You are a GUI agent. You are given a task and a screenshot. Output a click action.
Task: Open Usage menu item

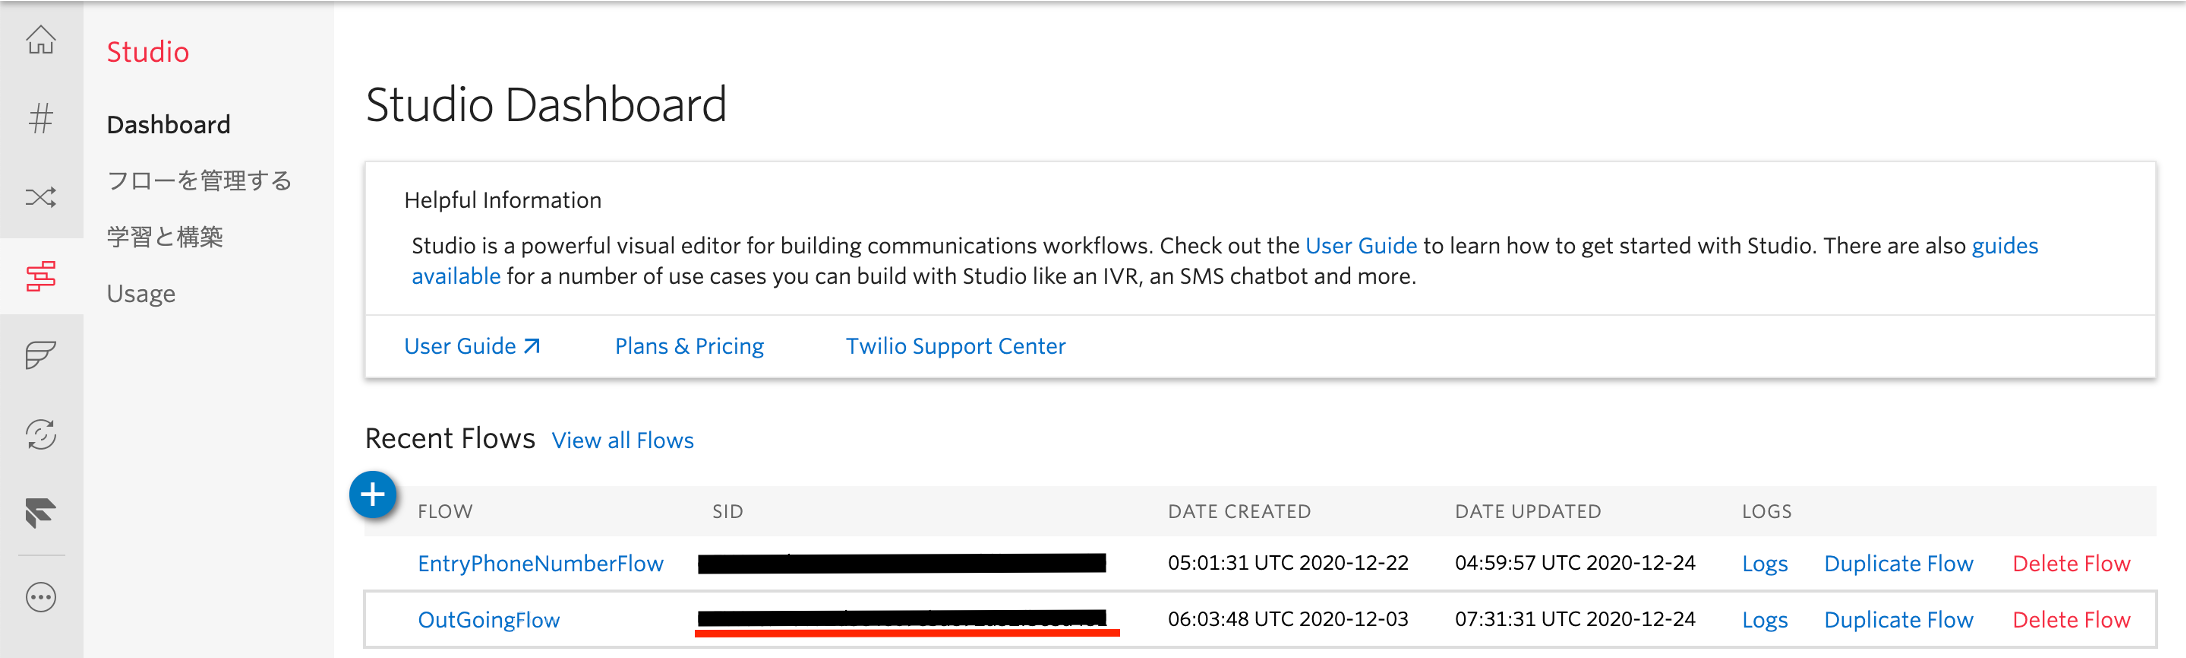pos(141,294)
